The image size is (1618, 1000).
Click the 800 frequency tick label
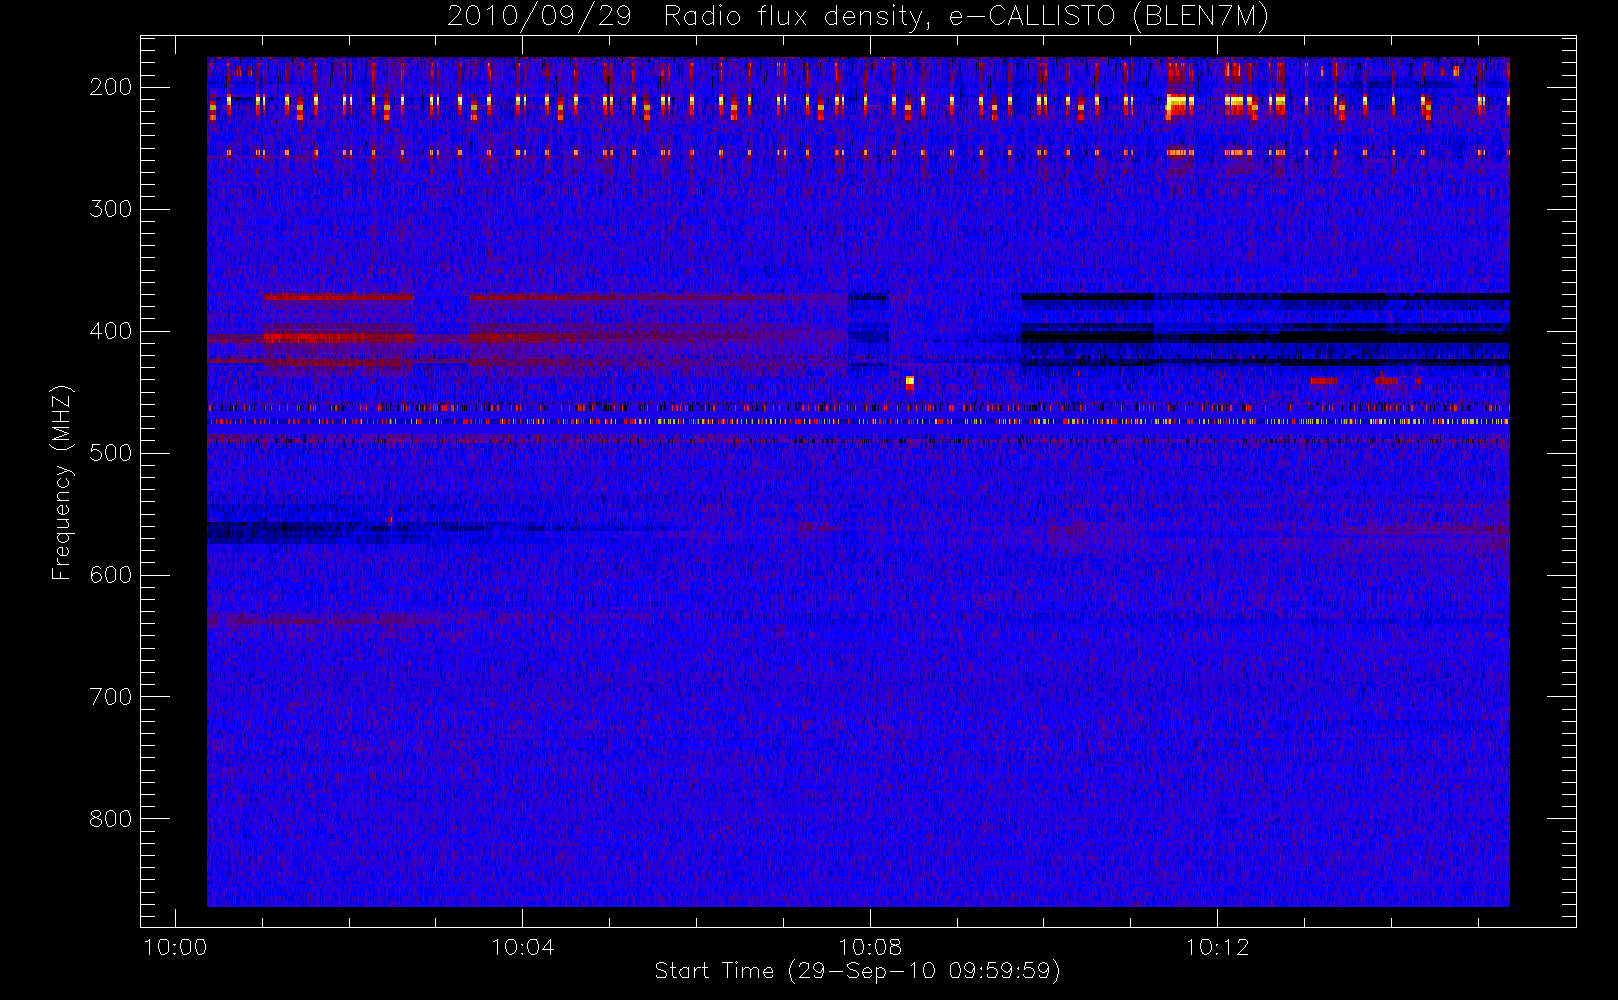coord(111,819)
